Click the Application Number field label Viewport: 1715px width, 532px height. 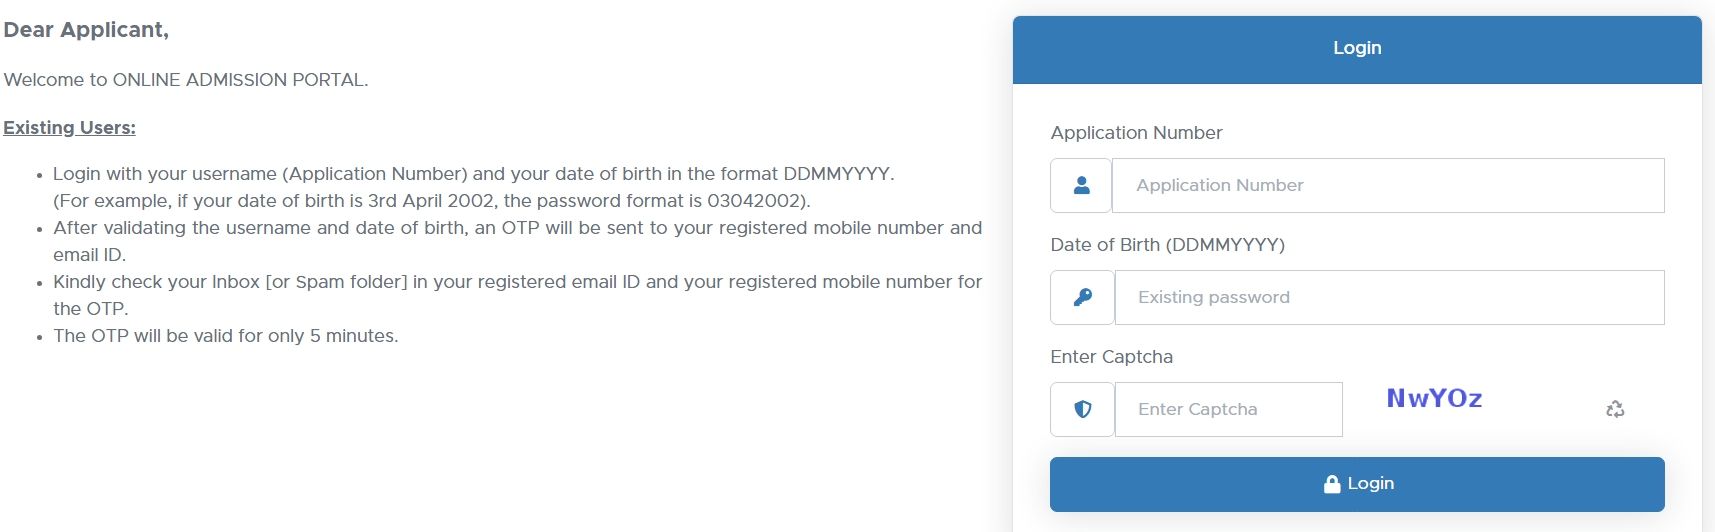tap(1136, 133)
